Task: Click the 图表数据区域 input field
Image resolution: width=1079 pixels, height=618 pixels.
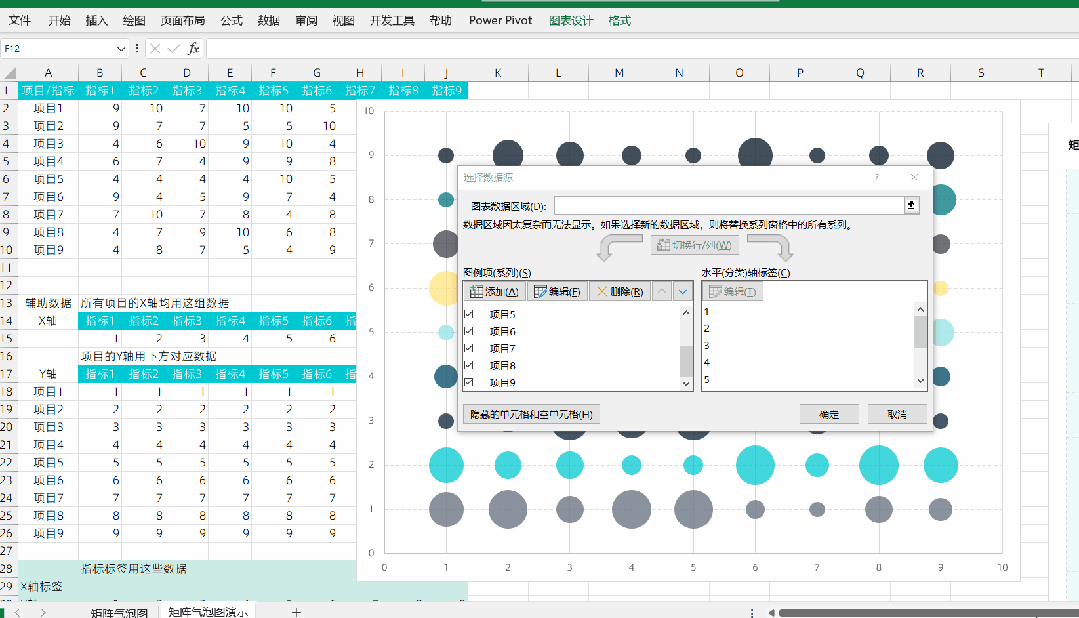Action: pos(729,205)
